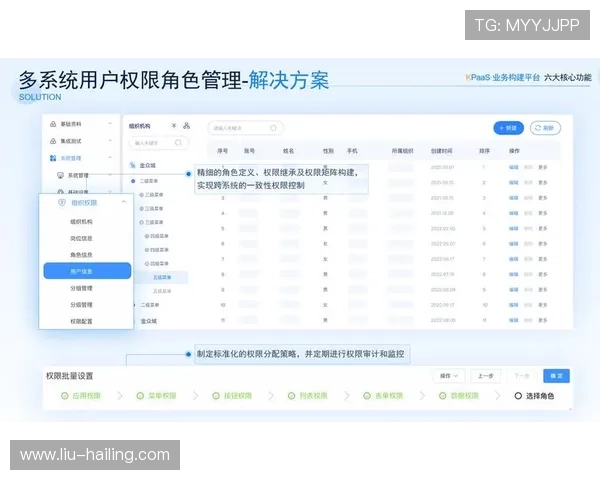Open the 角色信息 menu item

pyautogui.click(x=81, y=255)
